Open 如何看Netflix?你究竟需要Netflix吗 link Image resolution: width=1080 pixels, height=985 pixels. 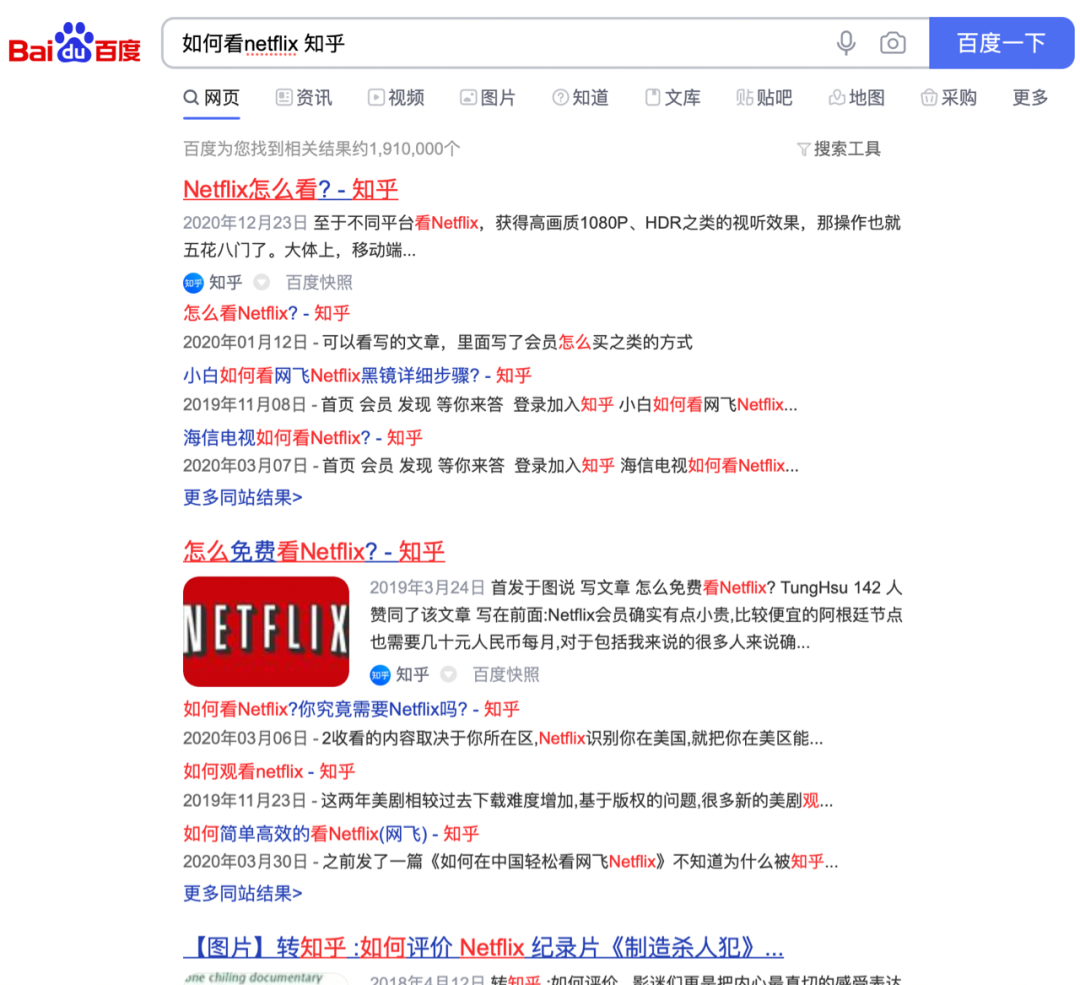[x=351, y=709]
